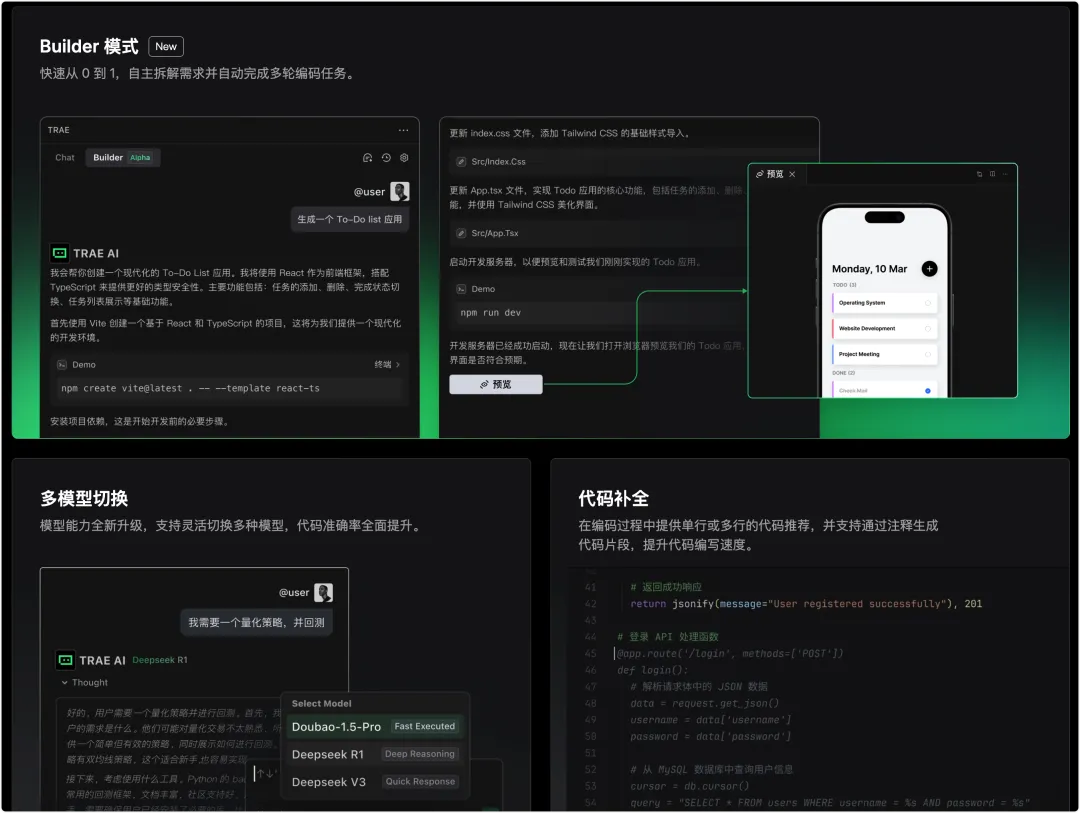
Task: Click the 预览 preview button
Action: point(496,384)
